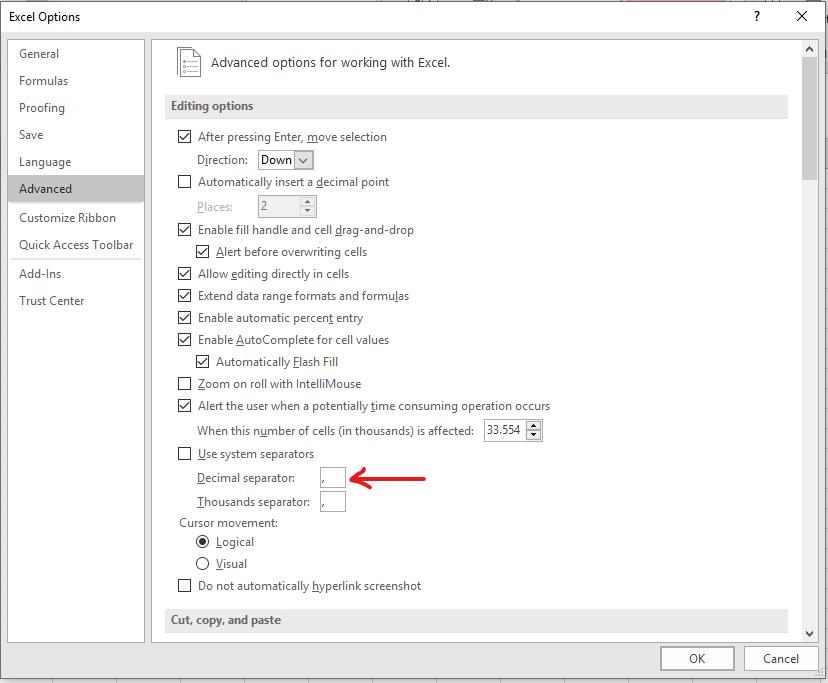Screen dimensions: 828x683
Task: Click the Cancel button
Action: (x=781, y=658)
